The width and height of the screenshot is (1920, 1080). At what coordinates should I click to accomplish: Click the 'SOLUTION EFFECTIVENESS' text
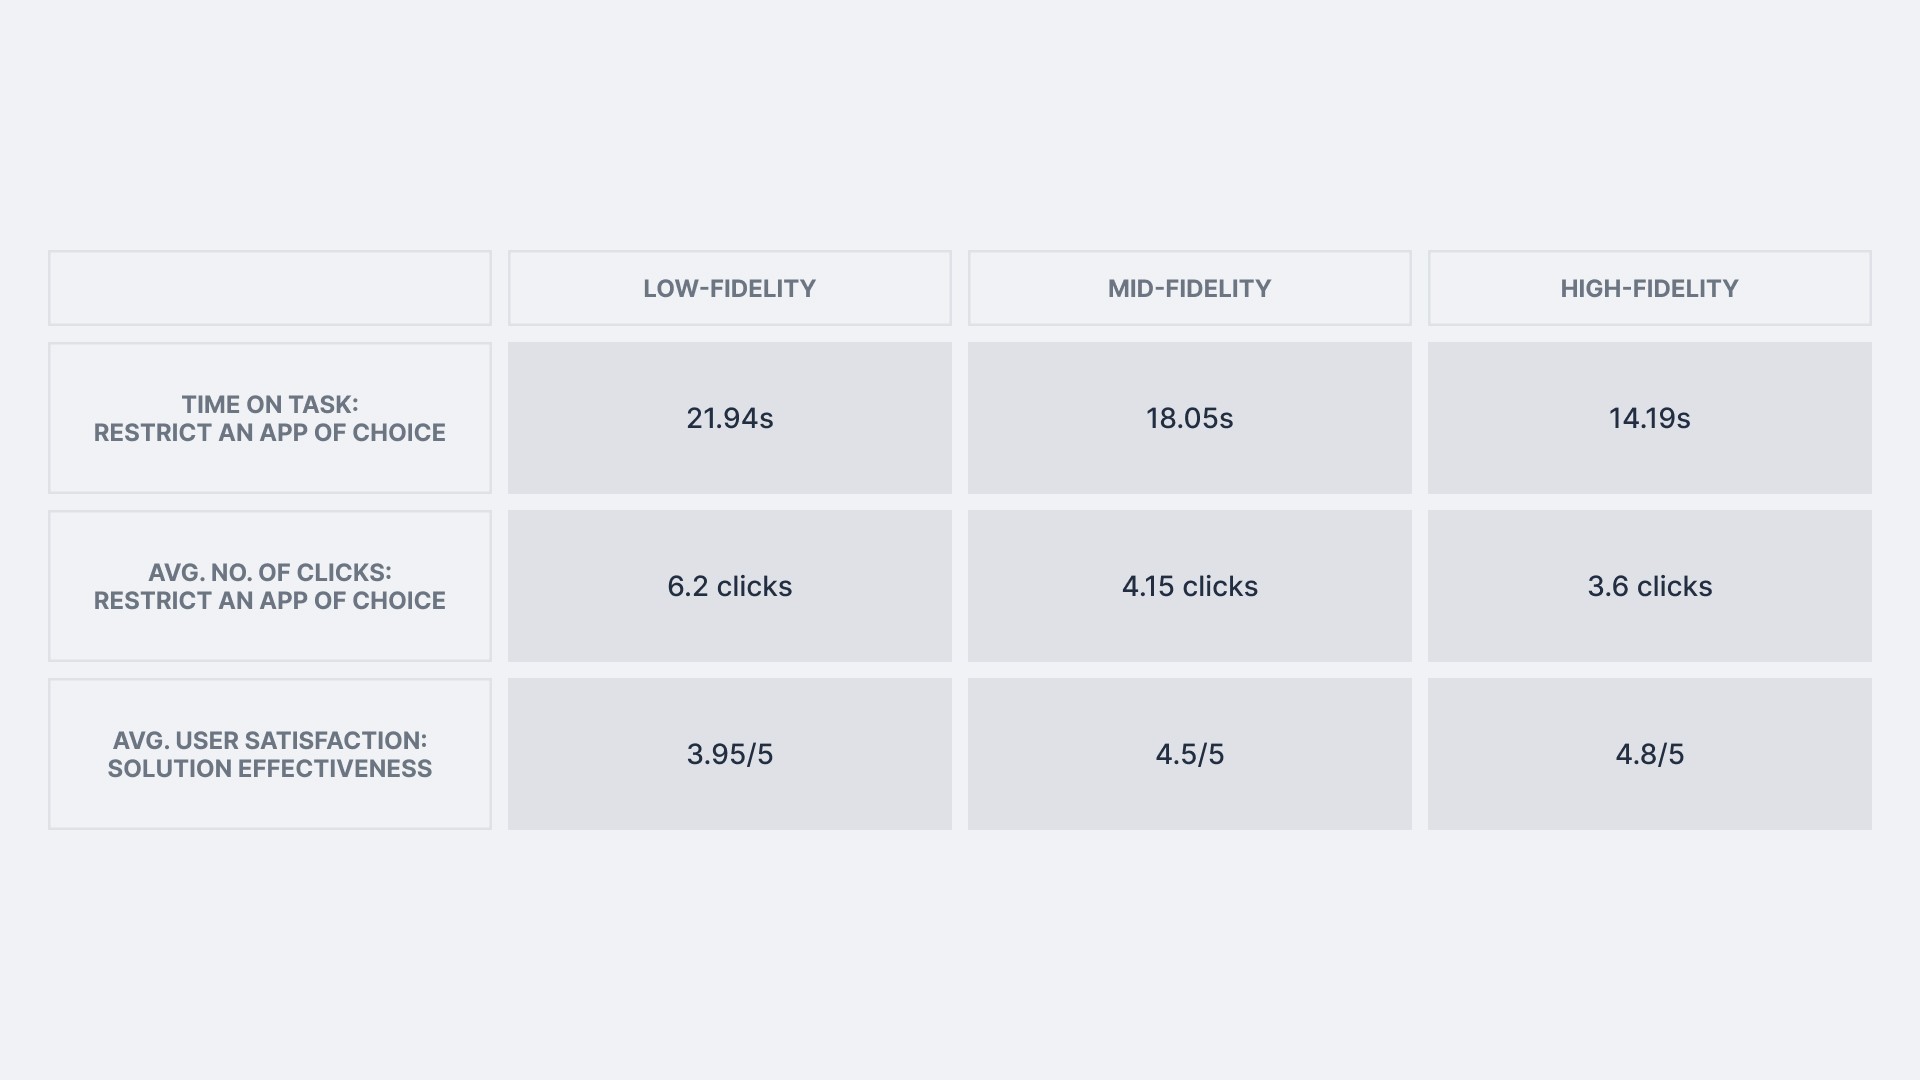(x=270, y=769)
